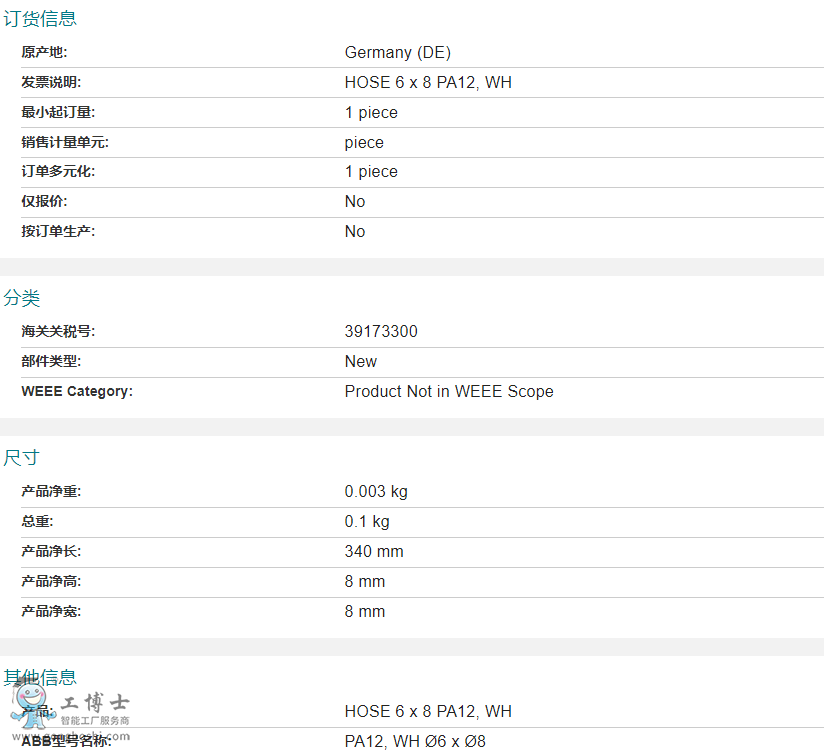This screenshot has width=824, height=756.
Task: Click the 部件类型 value New
Action: pos(361,362)
